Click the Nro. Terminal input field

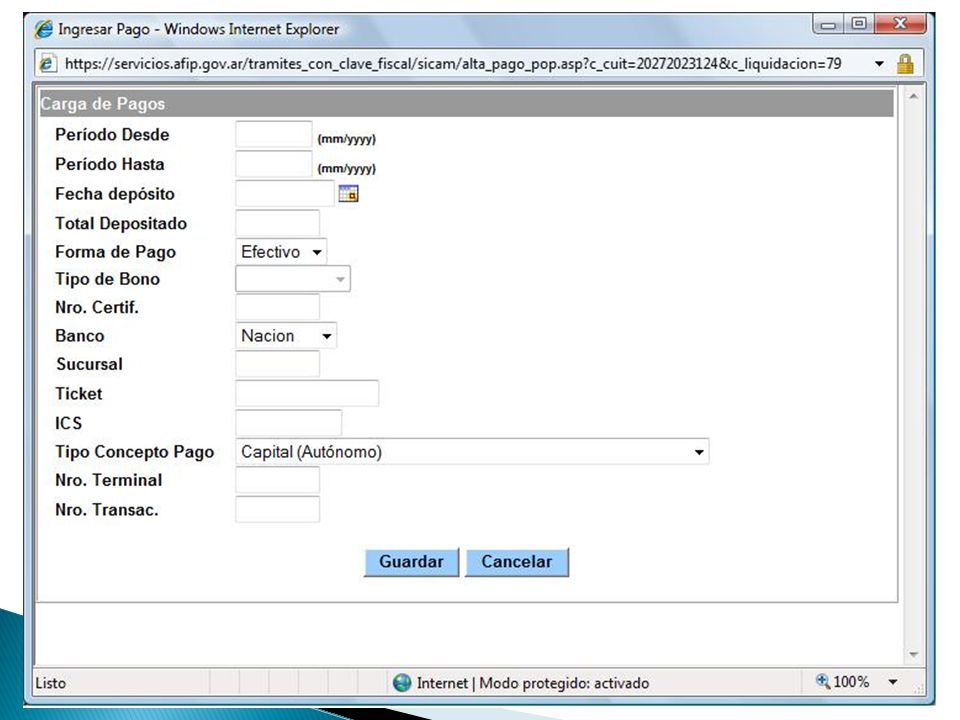pos(277,480)
